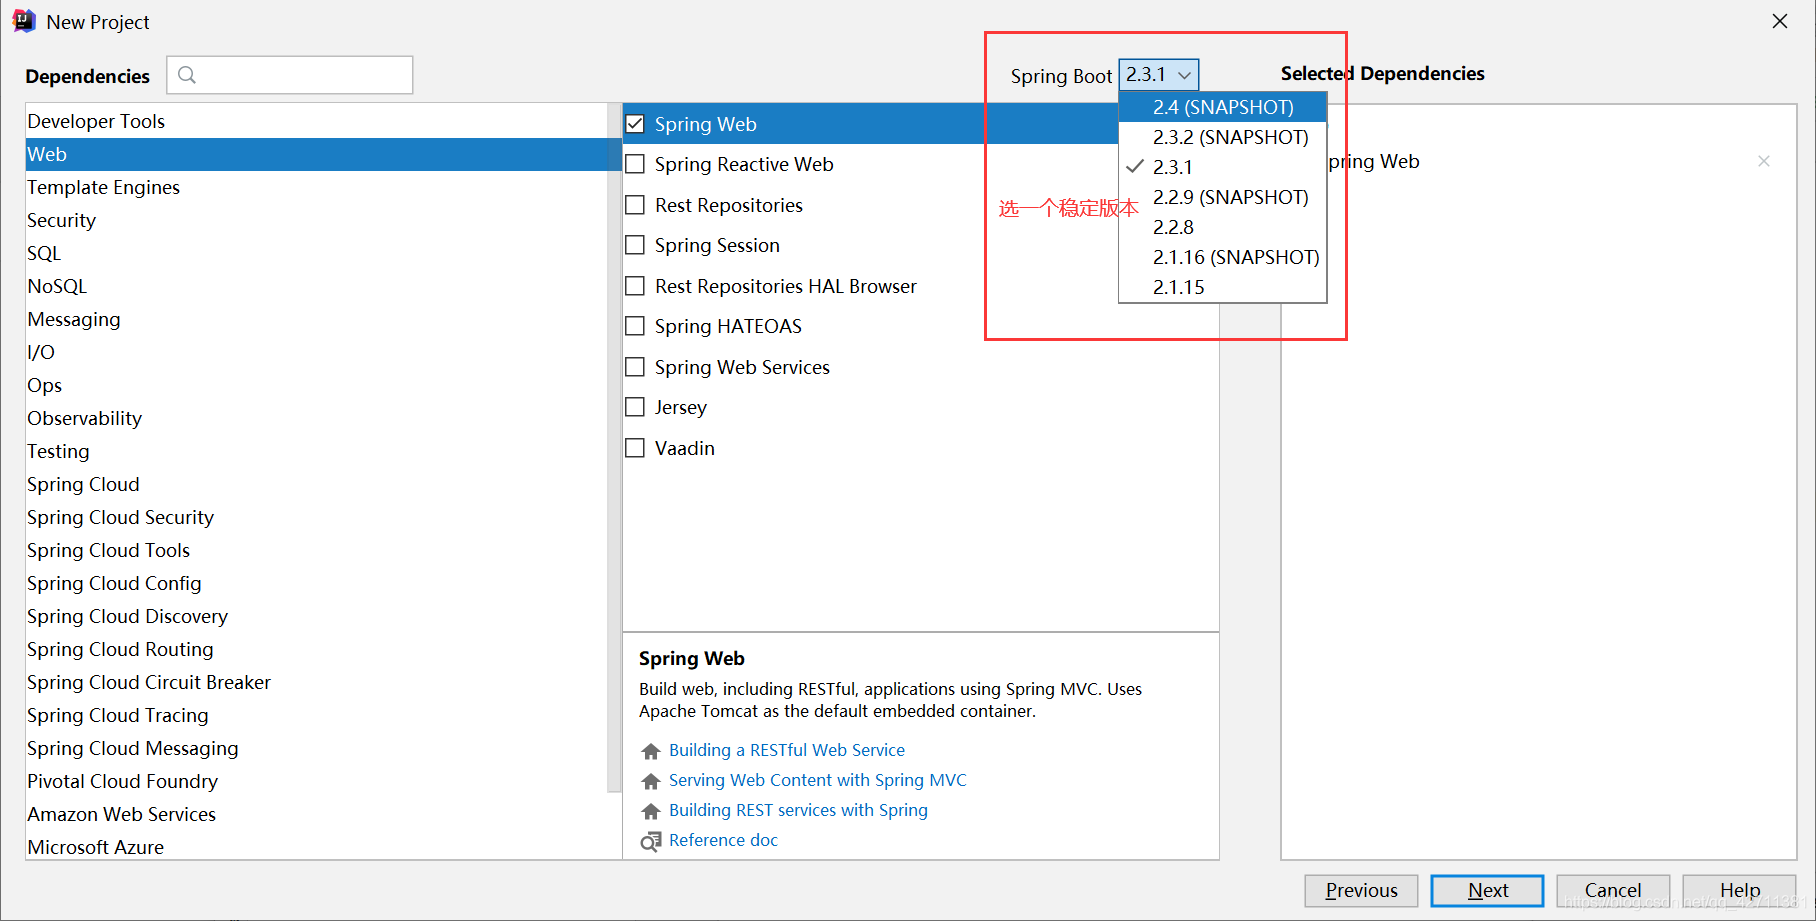This screenshot has height=921, width=1816.
Task: Focus the Dependencies search field
Action: tap(290, 75)
